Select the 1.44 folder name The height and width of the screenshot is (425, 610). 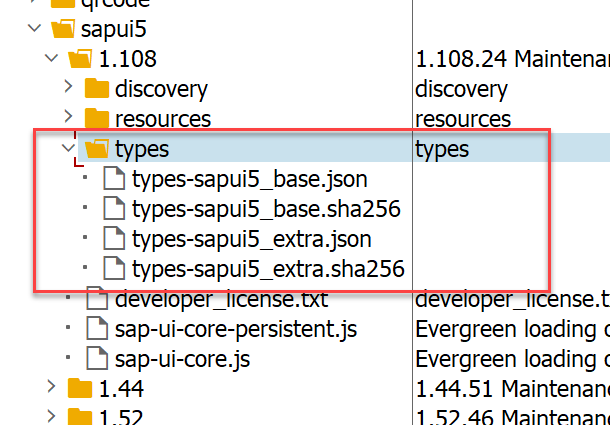click(121, 388)
